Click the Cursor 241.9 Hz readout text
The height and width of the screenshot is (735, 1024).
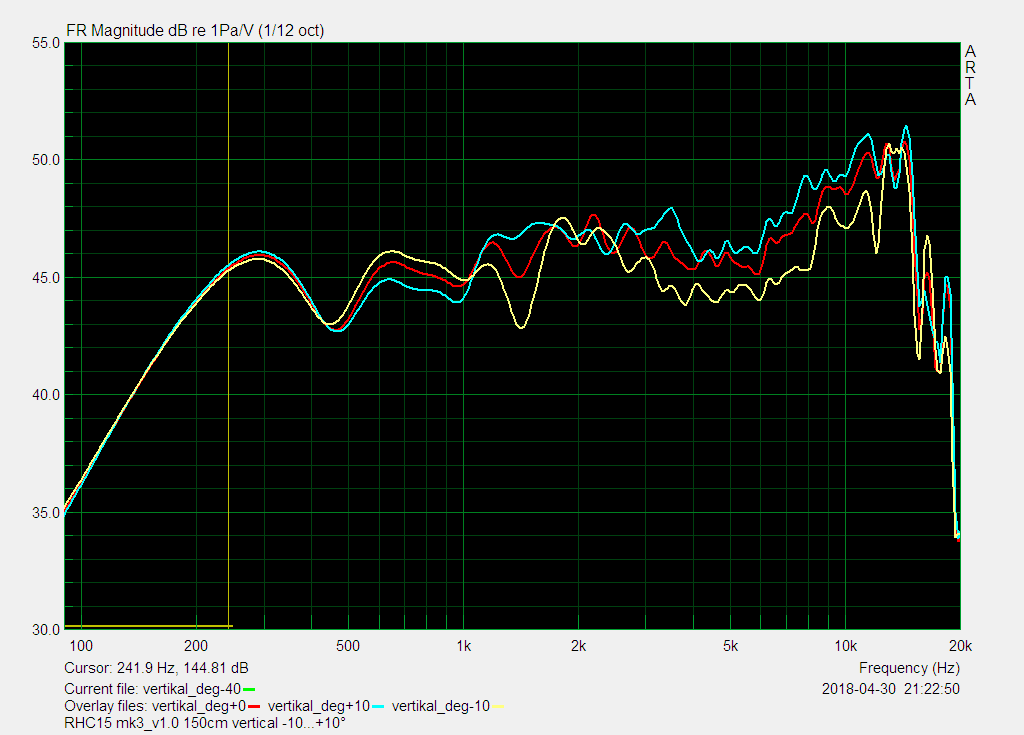[156, 668]
